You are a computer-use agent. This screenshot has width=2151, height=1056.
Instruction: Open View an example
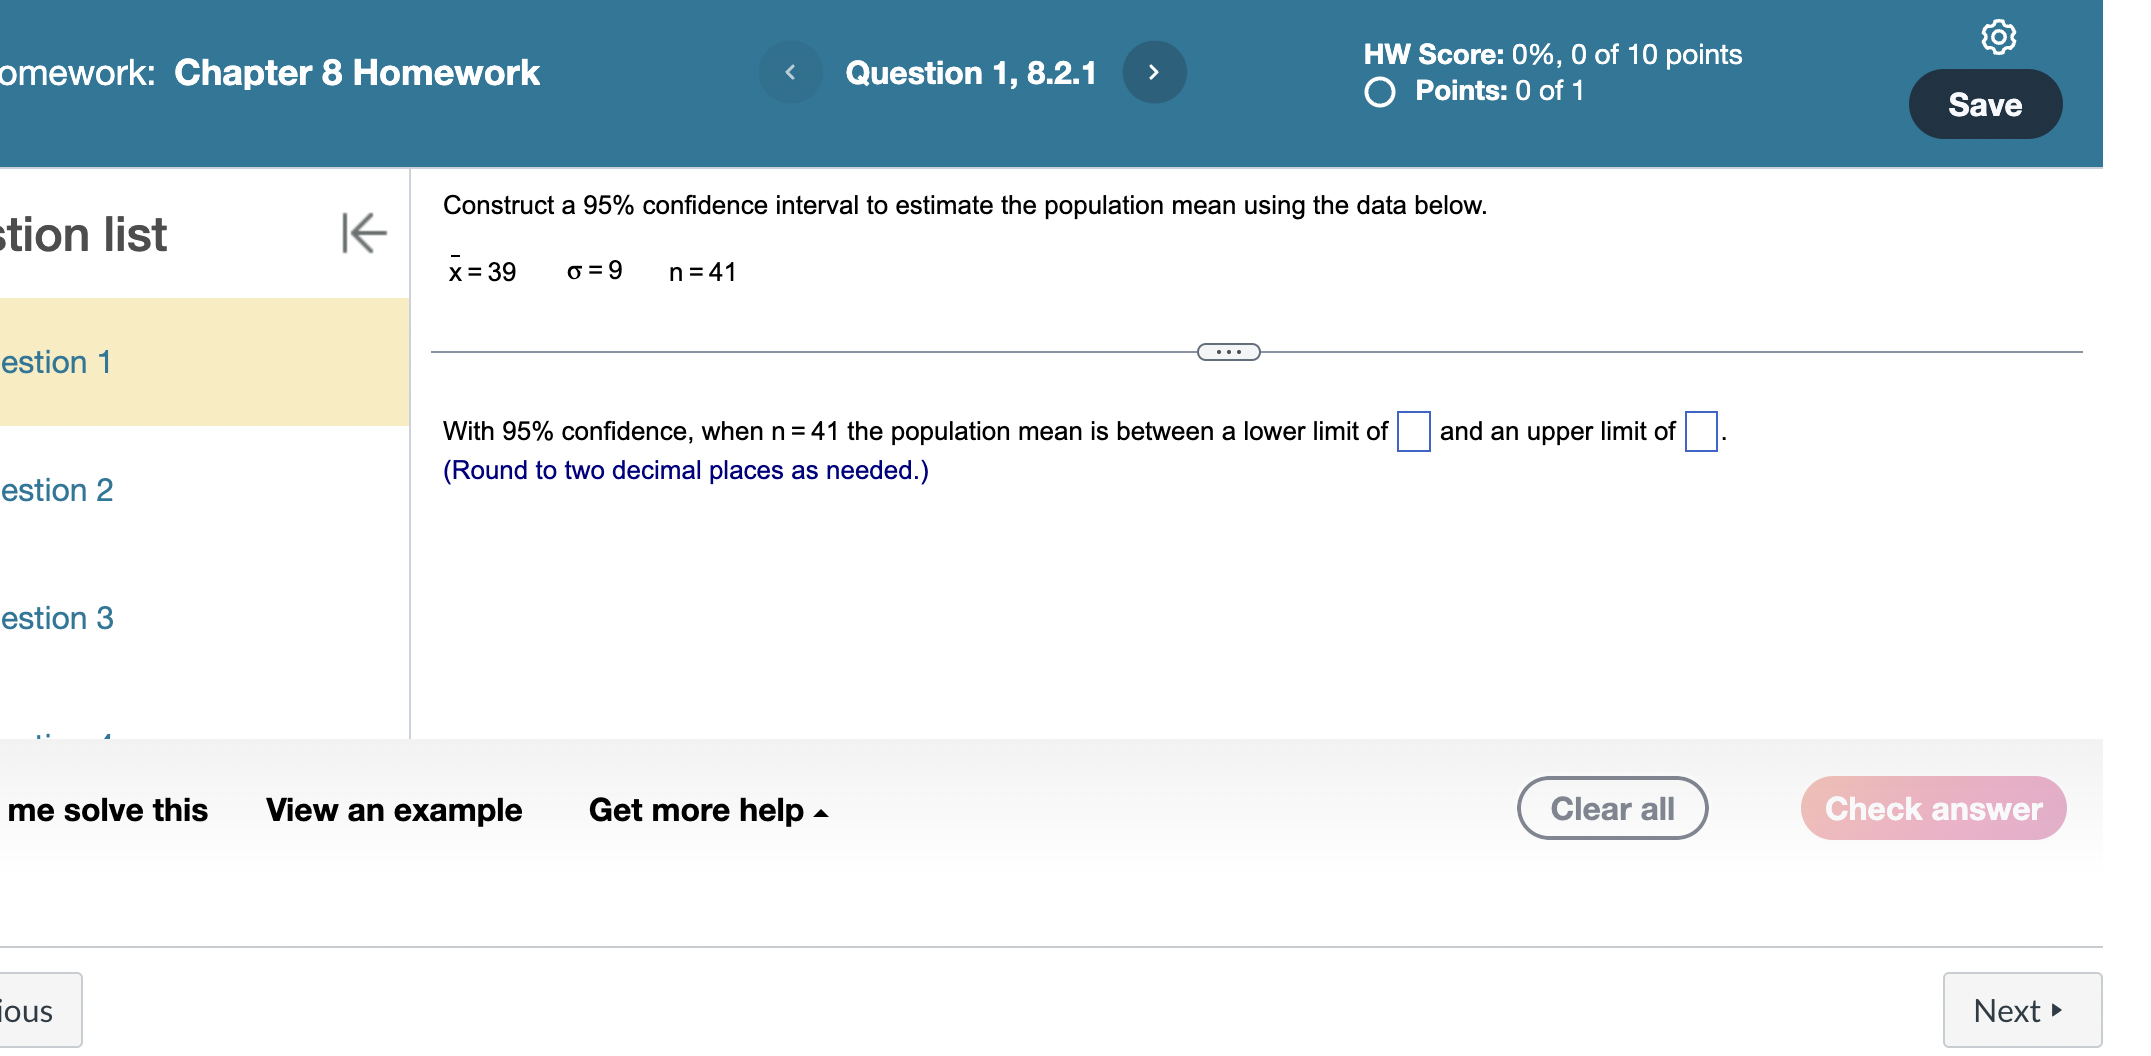click(393, 810)
